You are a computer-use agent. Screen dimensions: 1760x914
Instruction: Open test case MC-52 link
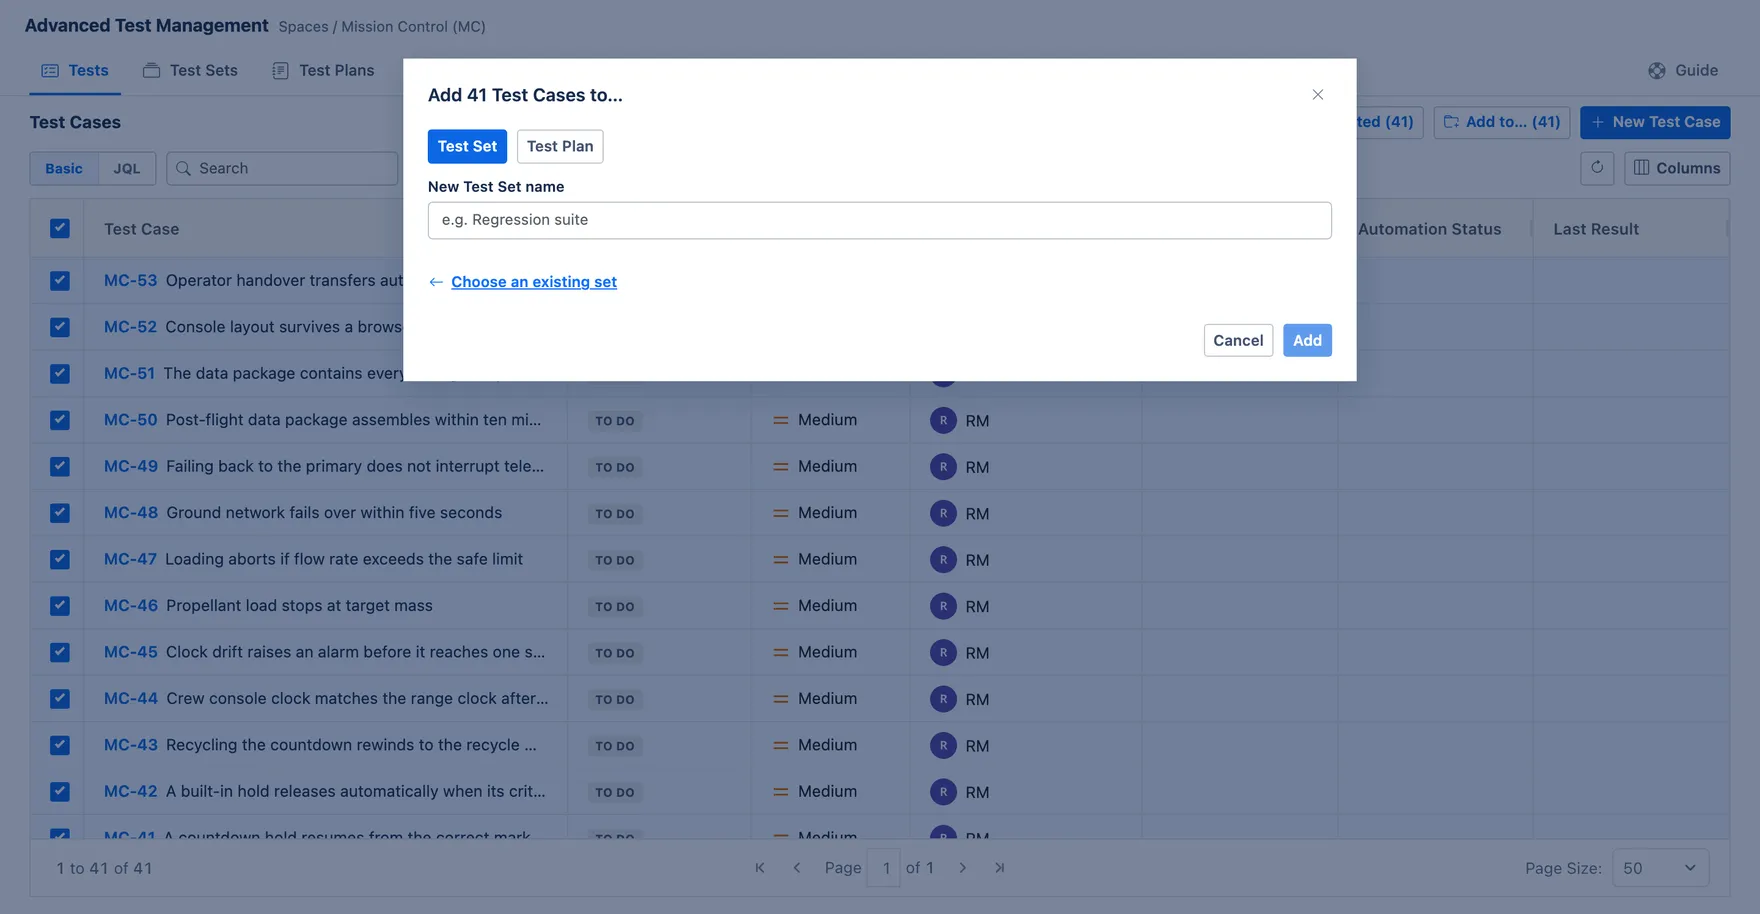[x=130, y=327]
